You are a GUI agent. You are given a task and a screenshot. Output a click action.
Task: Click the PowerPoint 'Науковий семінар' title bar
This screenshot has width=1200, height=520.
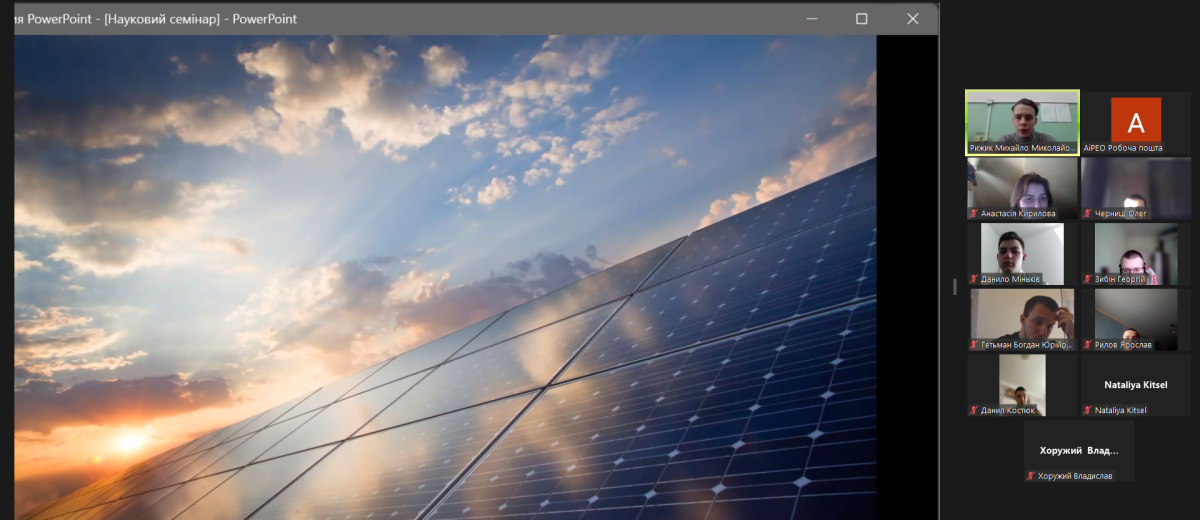point(400,19)
